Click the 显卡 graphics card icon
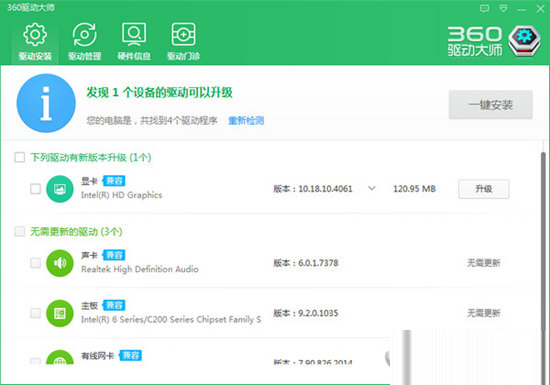Screen dimensions: 550x385 (60, 189)
